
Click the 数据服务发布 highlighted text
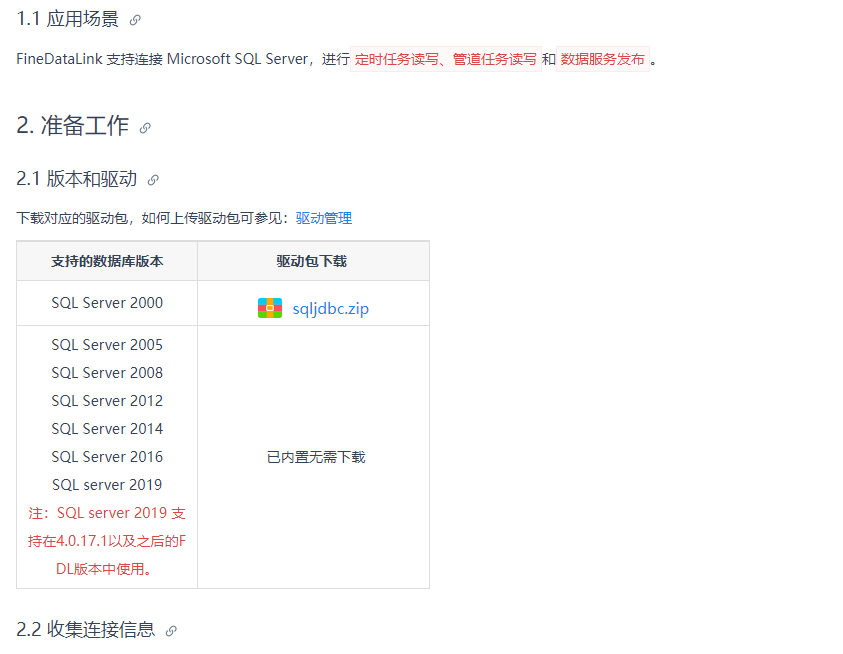[x=603, y=59]
